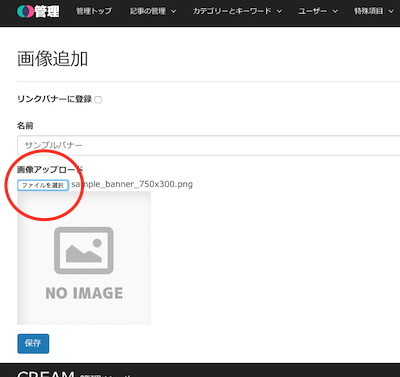Click the 画像アップロード label
Viewport: 400px width, 377px height.
coord(50,170)
